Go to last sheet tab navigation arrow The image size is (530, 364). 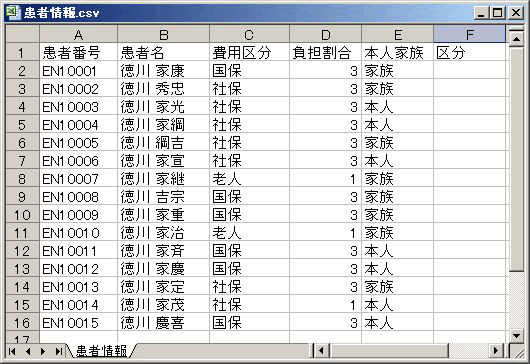coord(59,351)
